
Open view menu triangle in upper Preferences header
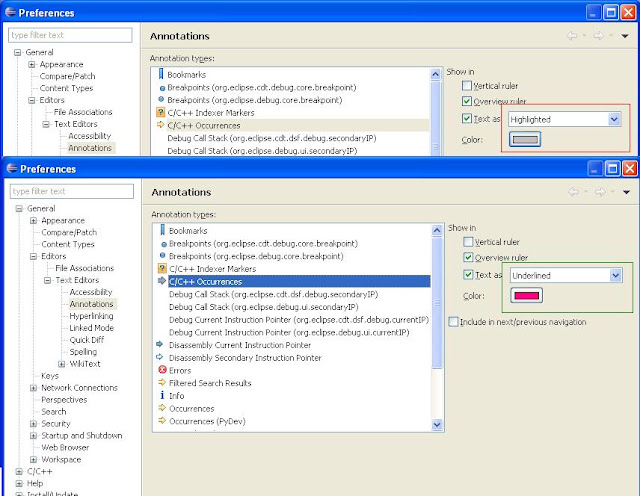point(624,36)
